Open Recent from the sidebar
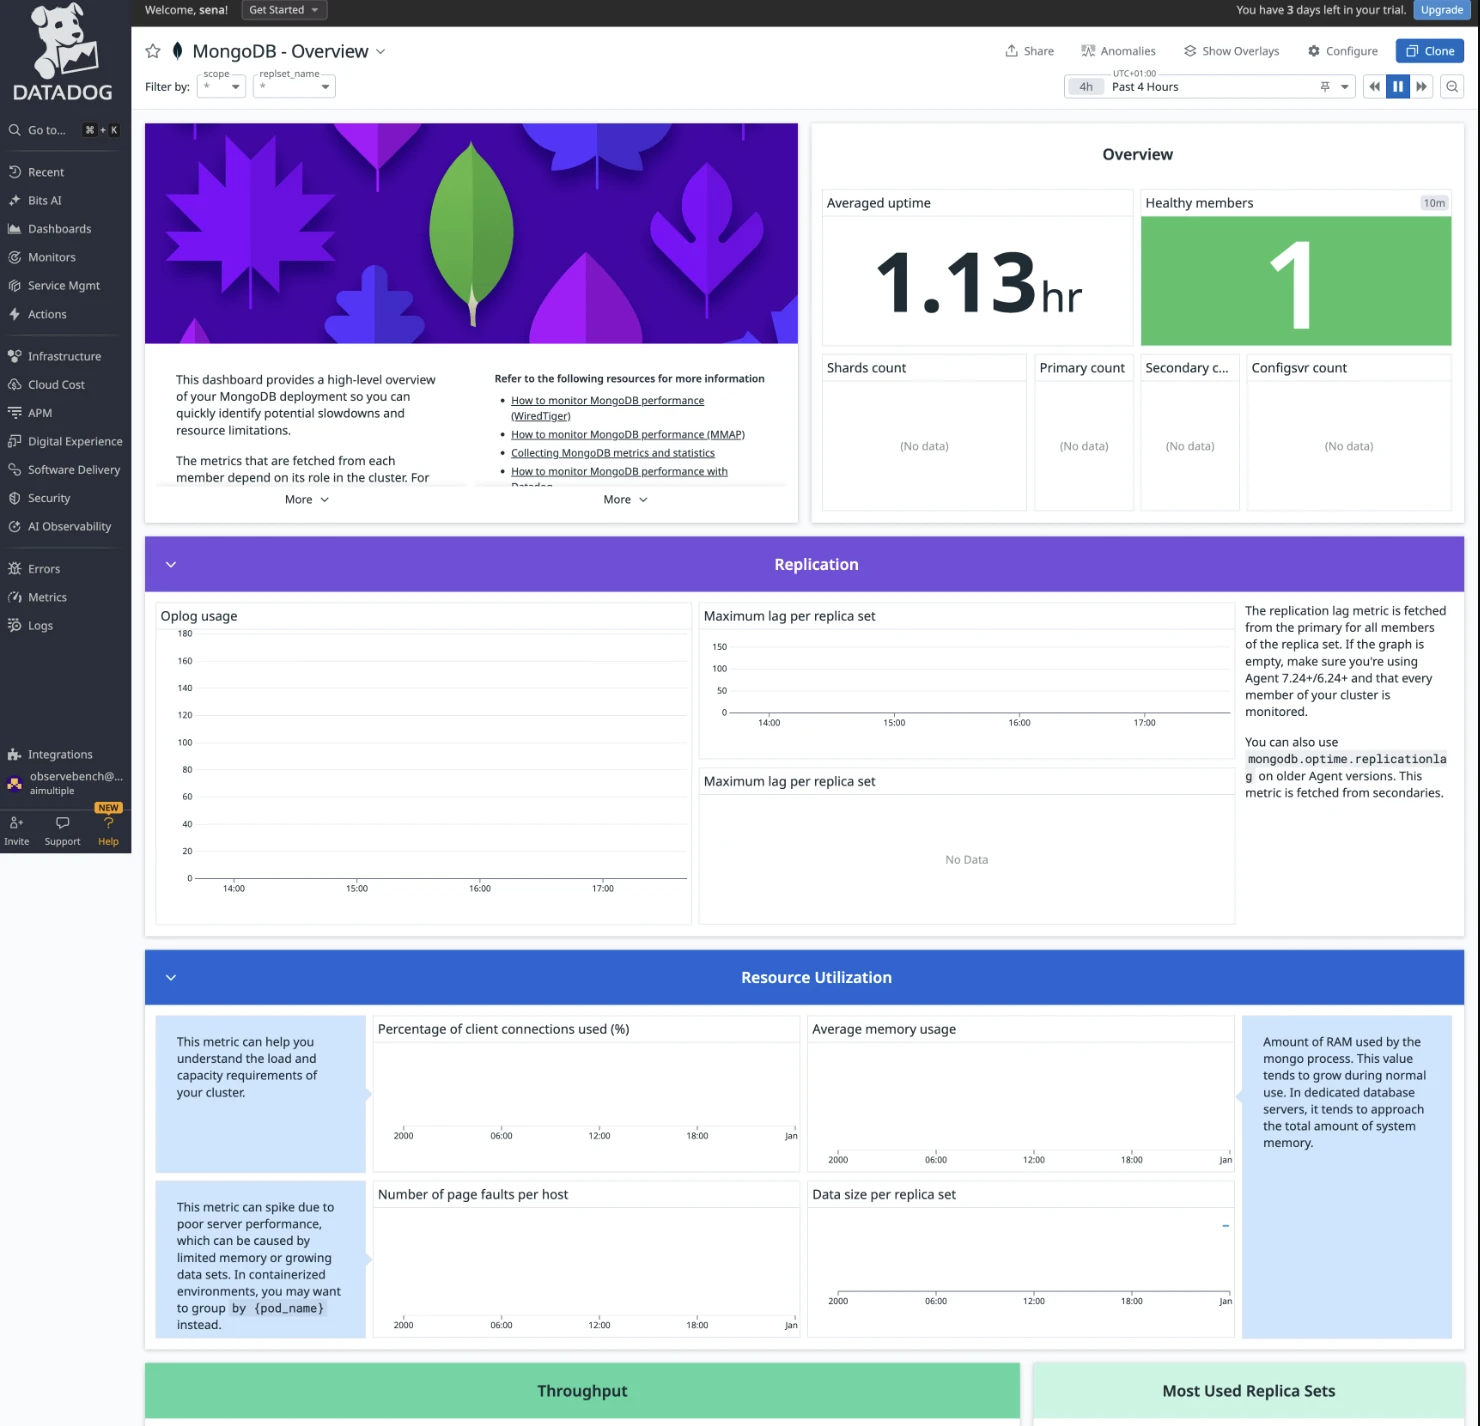Viewport: 1480px width, 1426px height. pos(45,172)
